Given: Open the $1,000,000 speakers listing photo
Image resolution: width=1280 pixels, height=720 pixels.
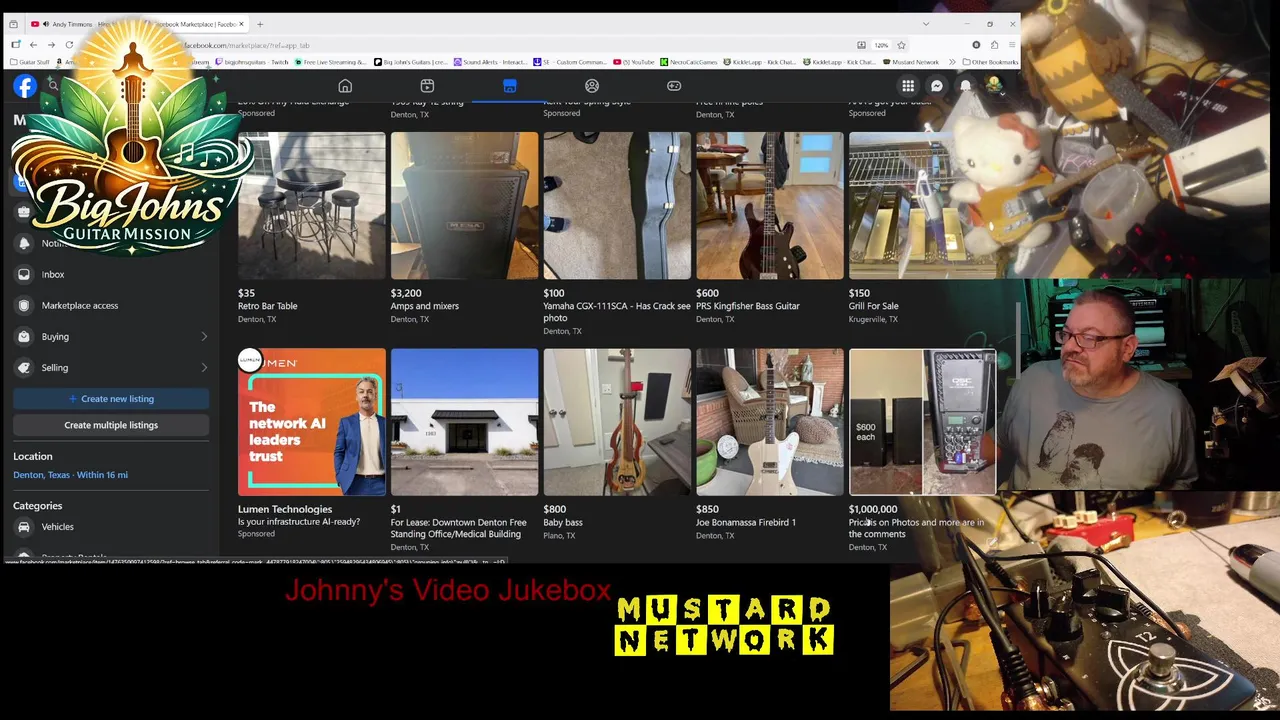Looking at the screenshot, I should (x=922, y=422).
